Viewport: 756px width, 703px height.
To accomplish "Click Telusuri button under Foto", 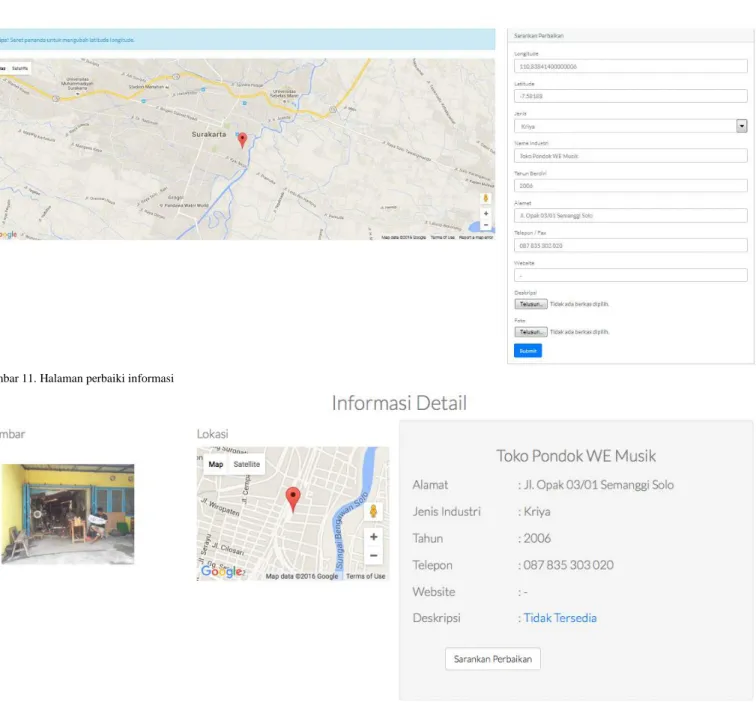I will [530, 332].
